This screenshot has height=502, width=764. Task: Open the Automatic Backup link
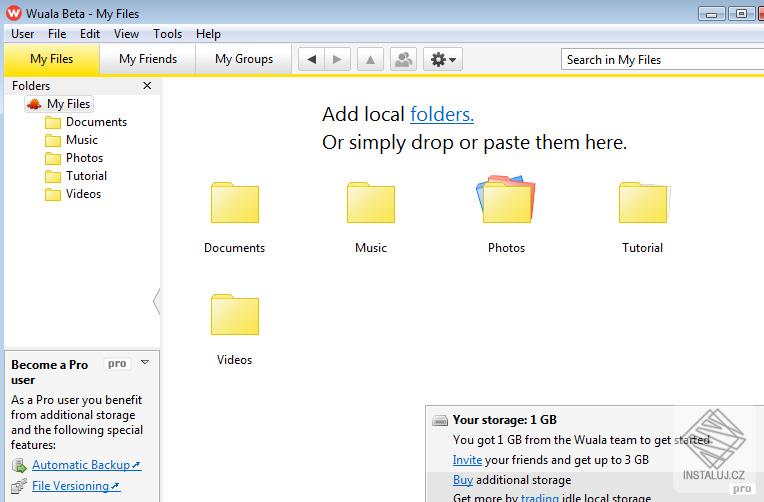[x=86, y=465]
